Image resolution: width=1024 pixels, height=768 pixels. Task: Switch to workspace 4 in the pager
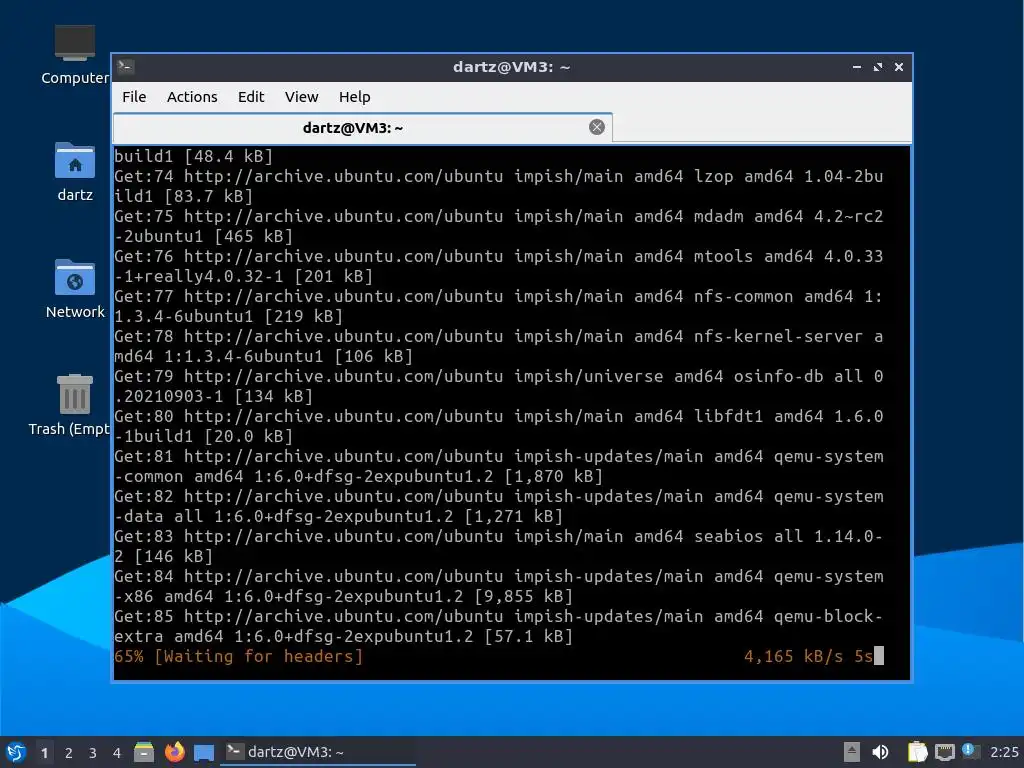(117, 753)
